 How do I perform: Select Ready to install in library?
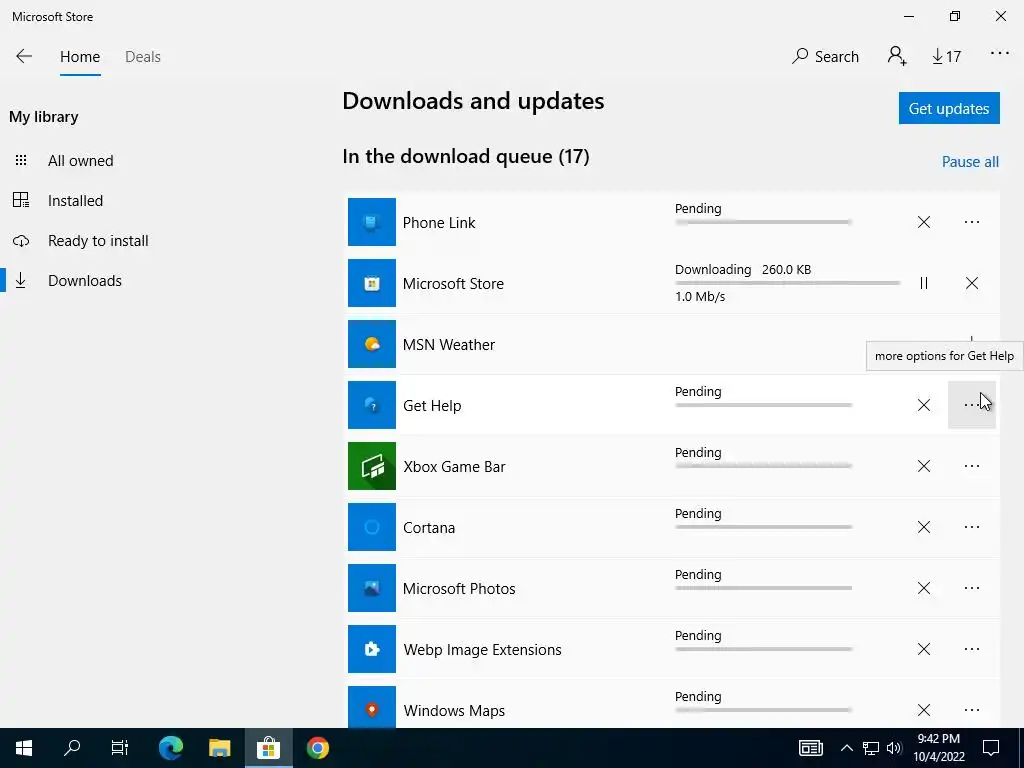pyautogui.click(x=98, y=241)
